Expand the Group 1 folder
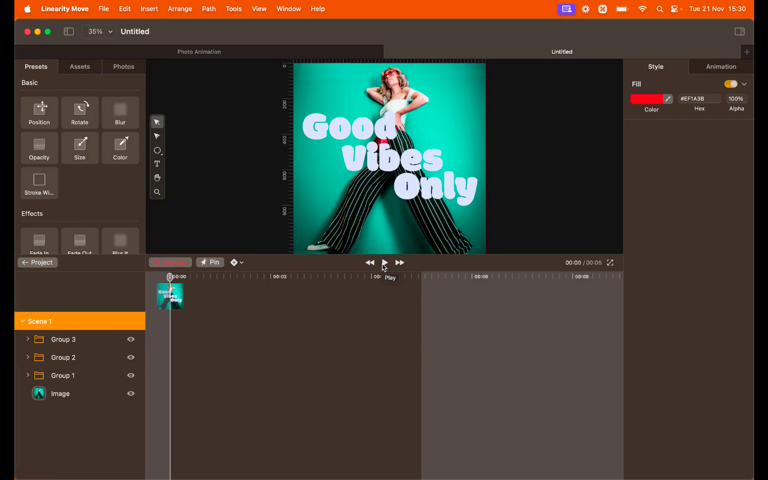Viewport: 768px width, 480px height. tap(27, 375)
